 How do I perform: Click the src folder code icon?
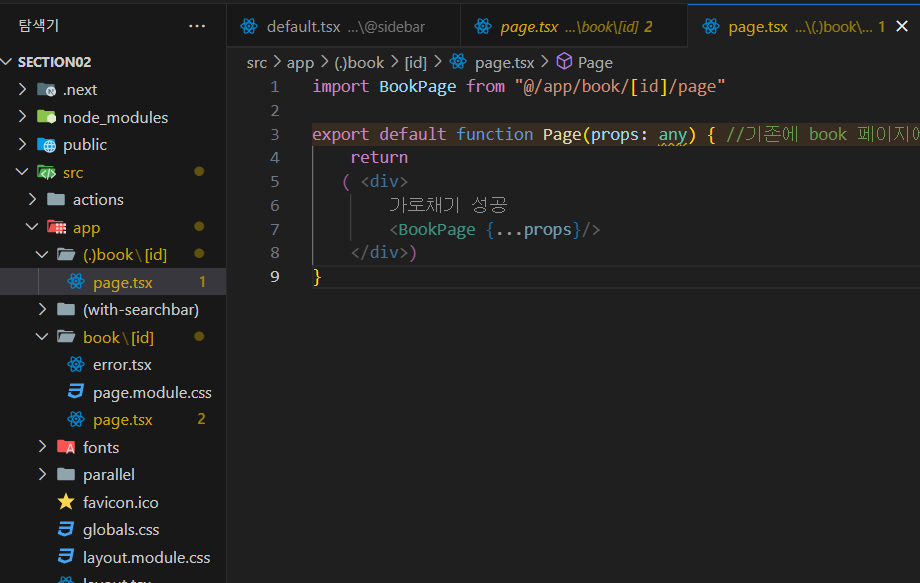coord(46,172)
